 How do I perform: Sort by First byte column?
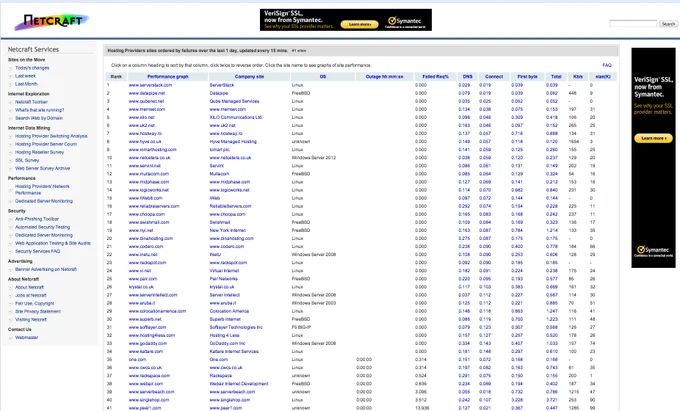[527, 77]
